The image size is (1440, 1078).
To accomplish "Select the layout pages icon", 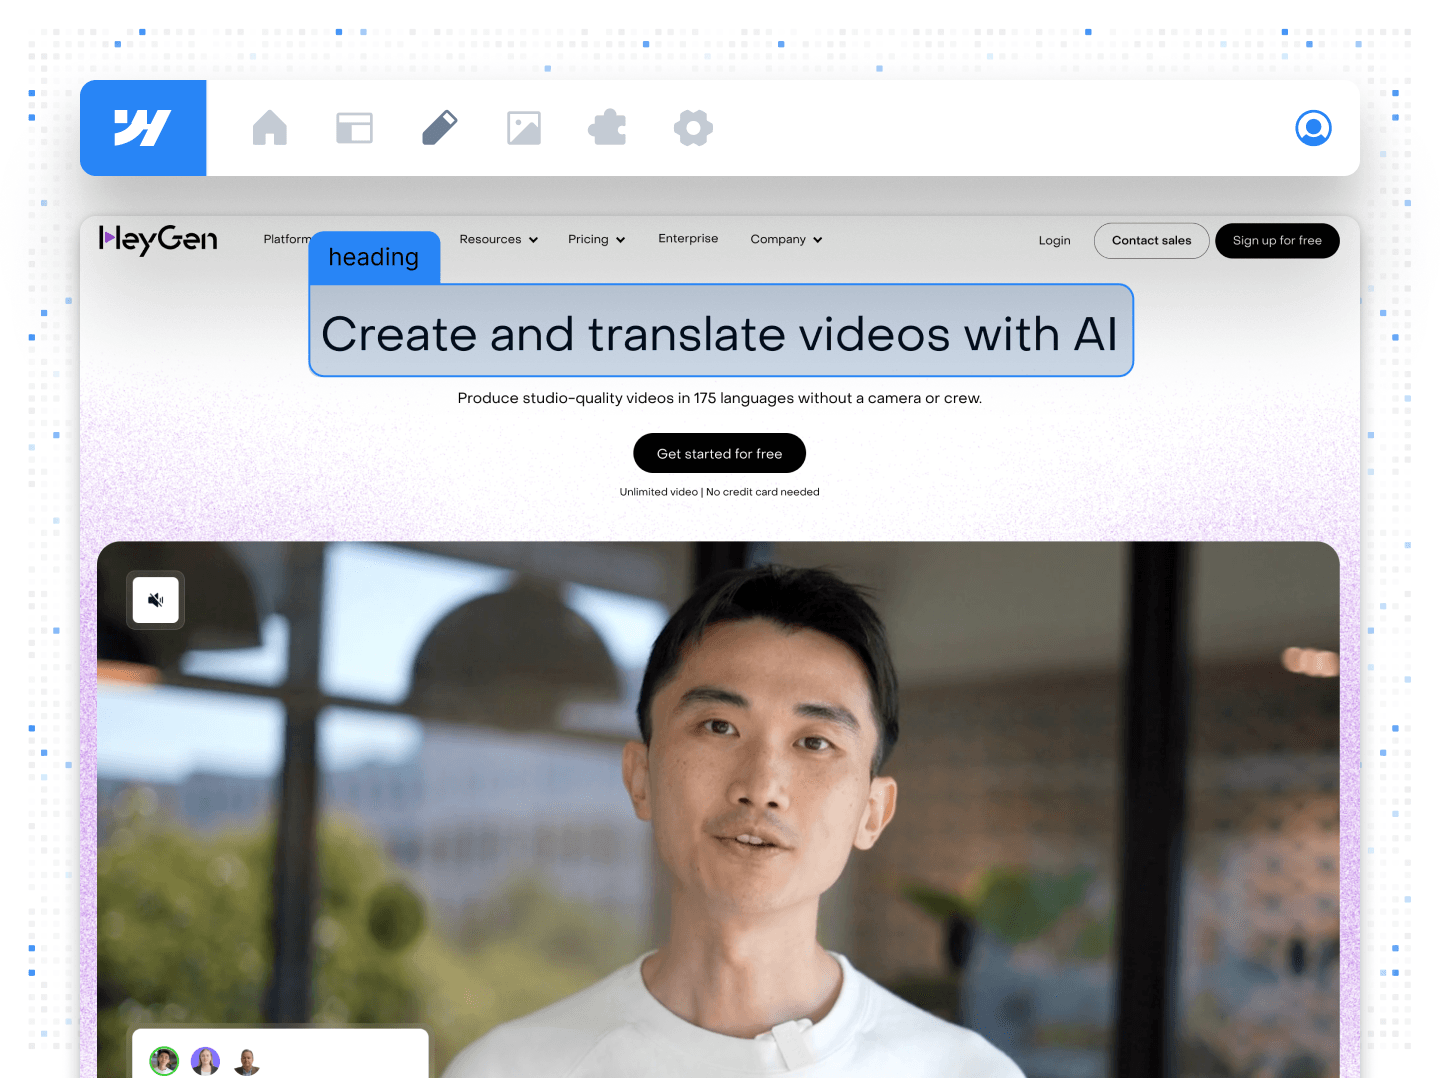I will coord(354,128).
